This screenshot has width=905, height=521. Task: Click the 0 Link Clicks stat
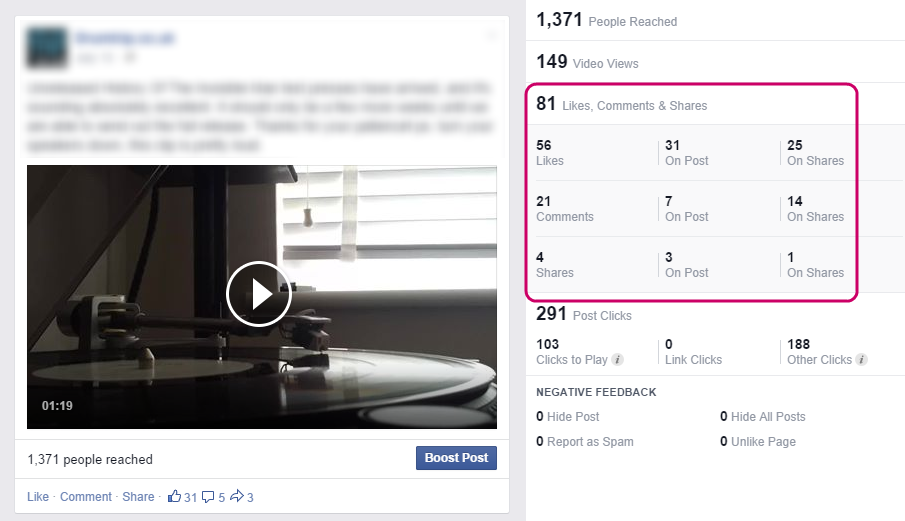tap(693, 352)
